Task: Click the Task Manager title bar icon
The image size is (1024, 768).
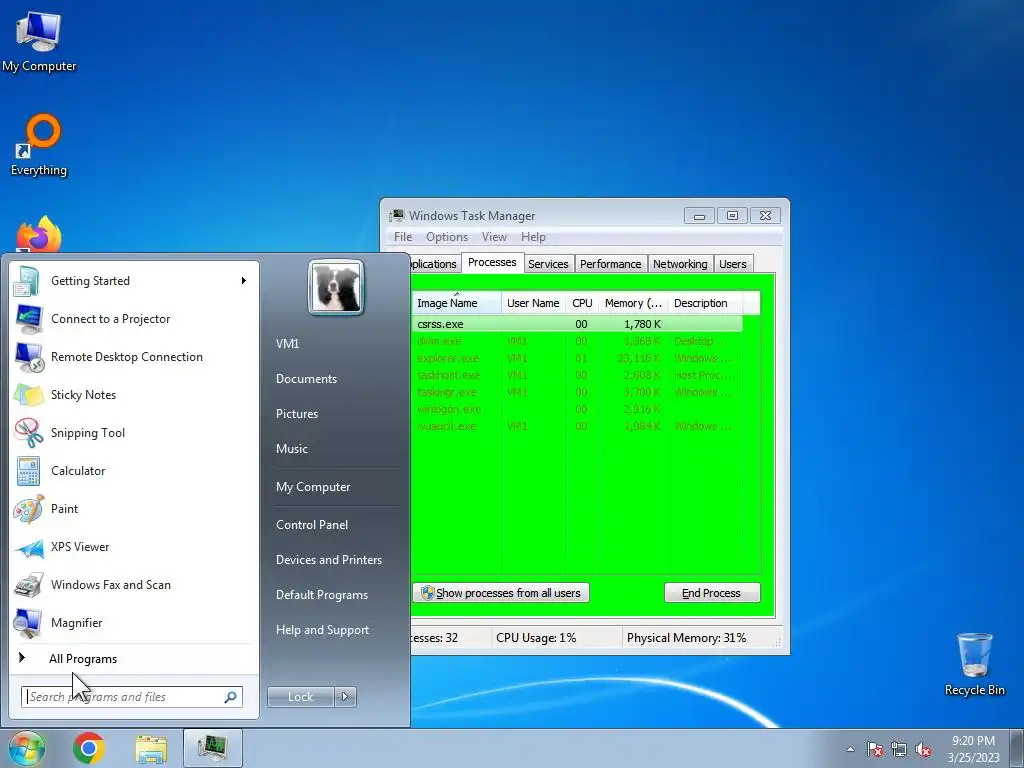Action: point(396,216)
